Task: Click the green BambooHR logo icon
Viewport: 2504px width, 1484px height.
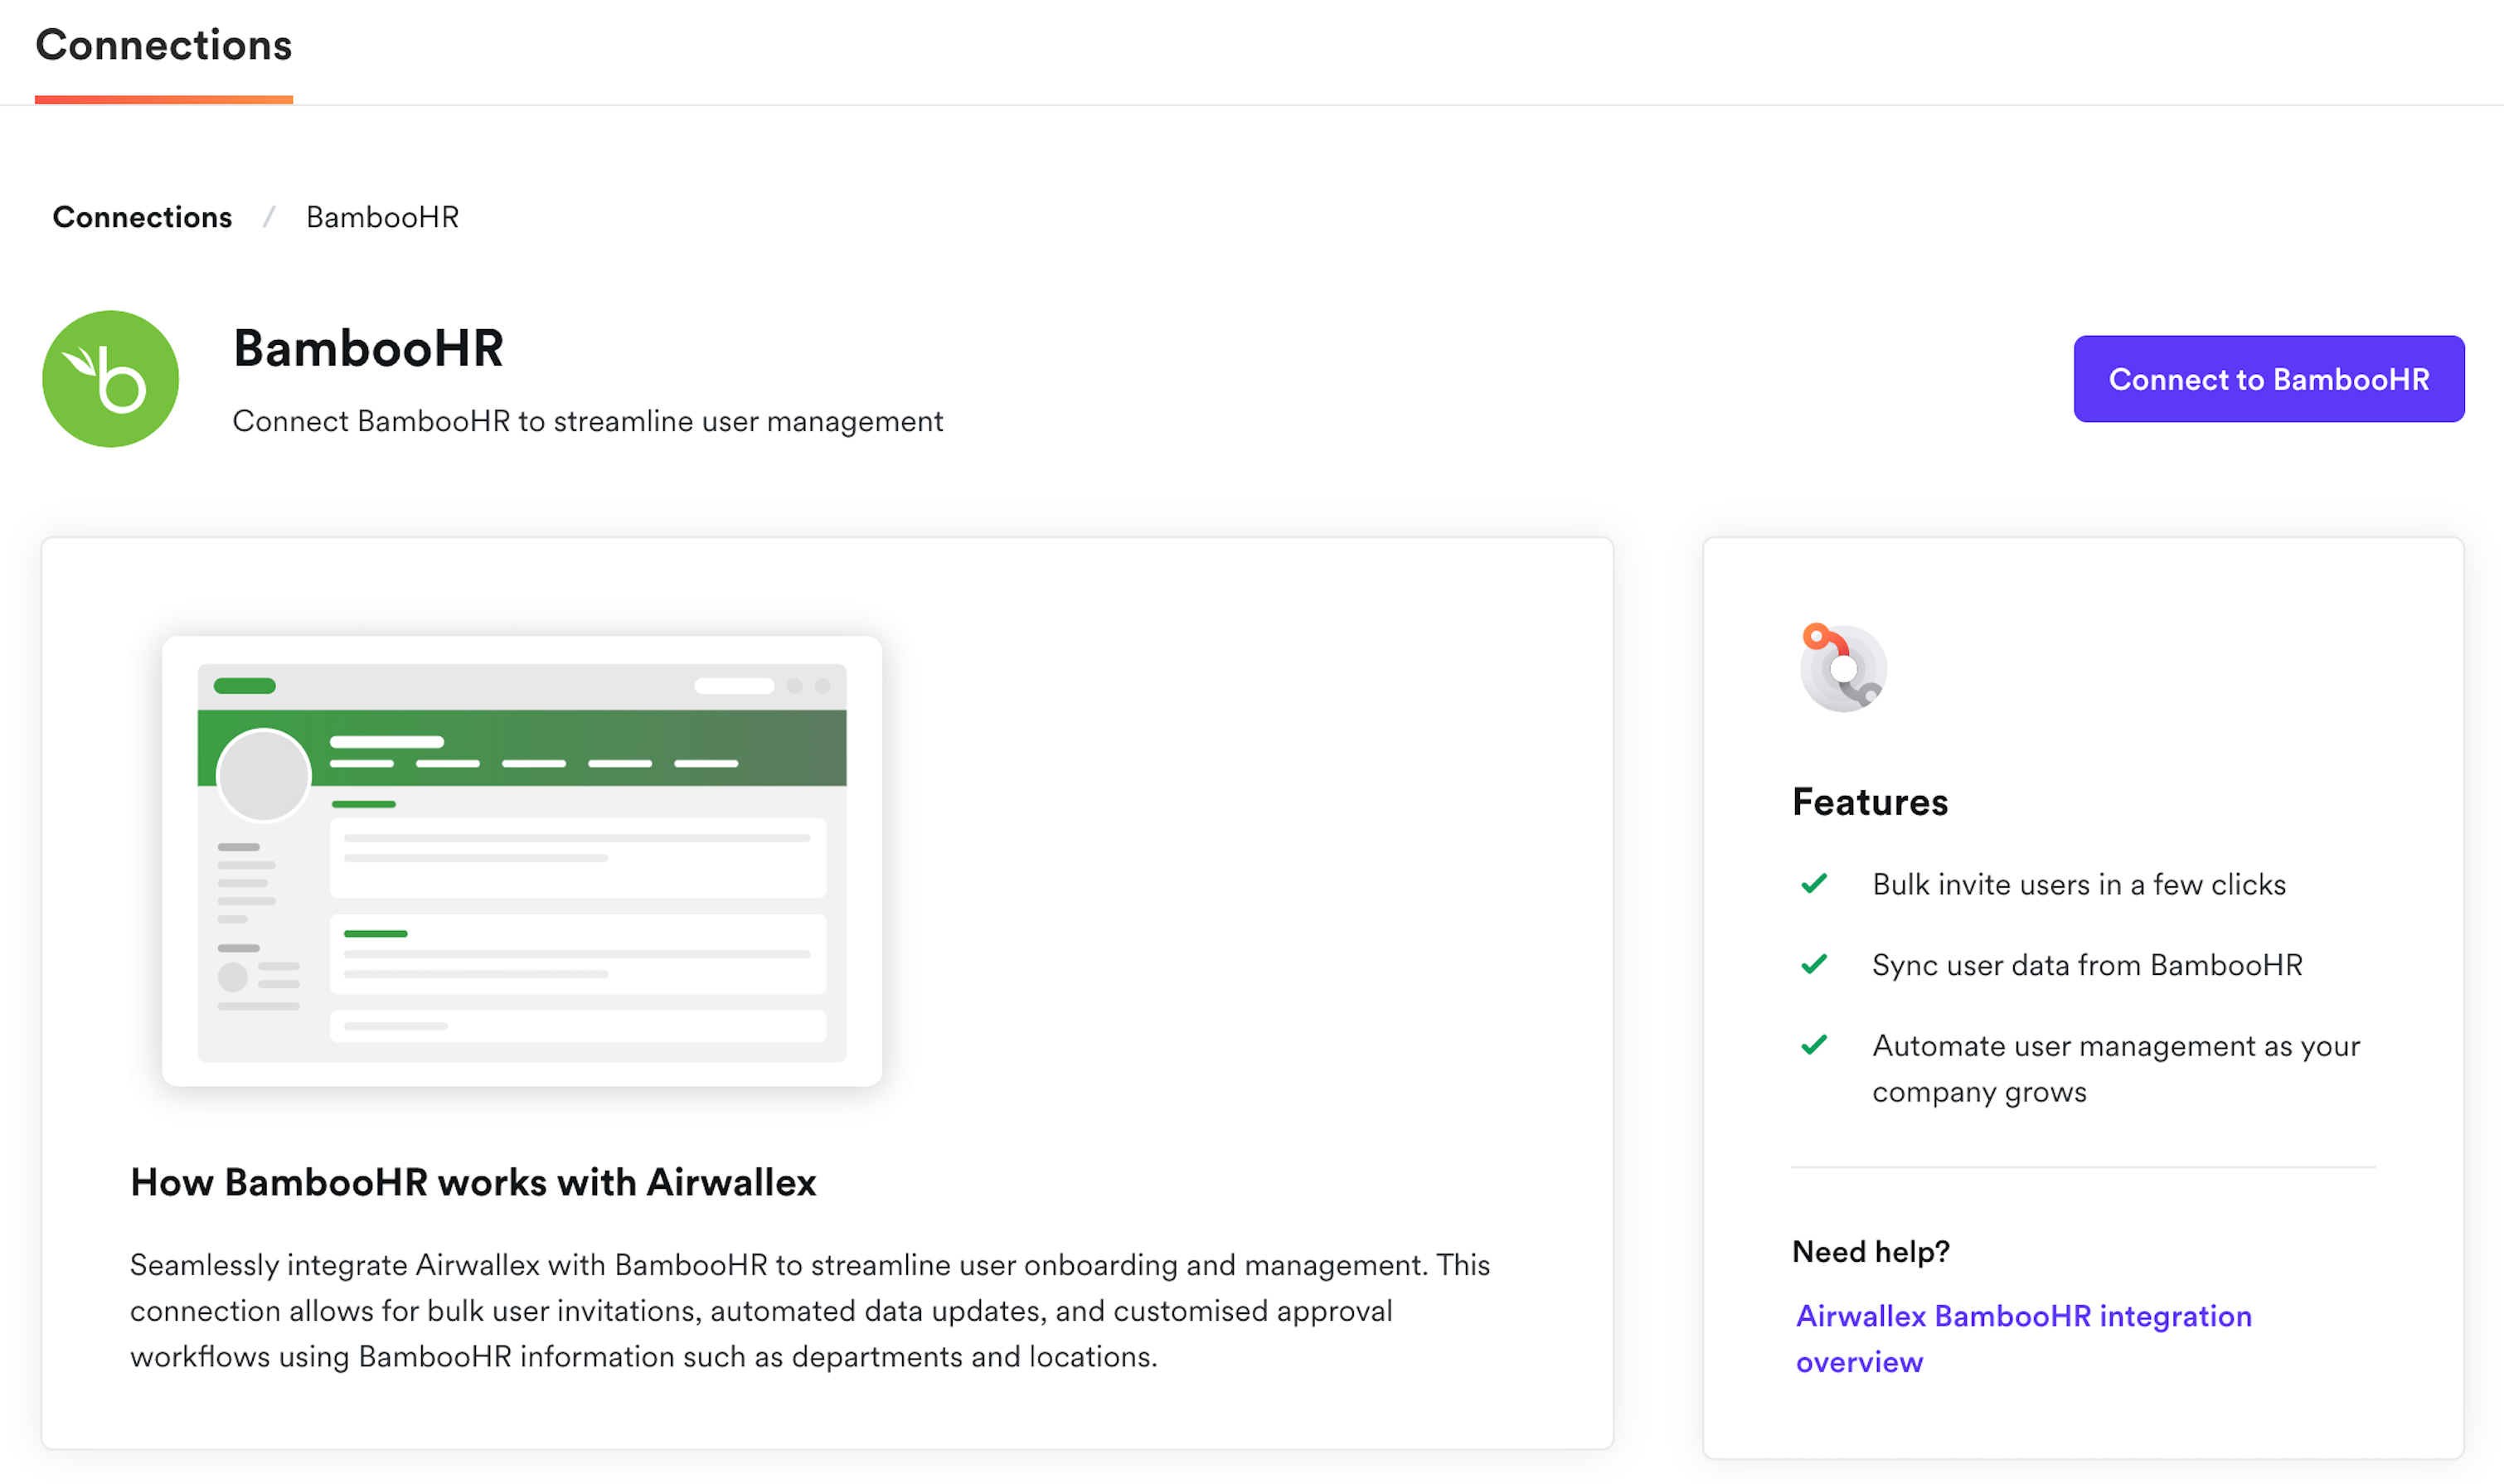Action: tap(110, 379)
